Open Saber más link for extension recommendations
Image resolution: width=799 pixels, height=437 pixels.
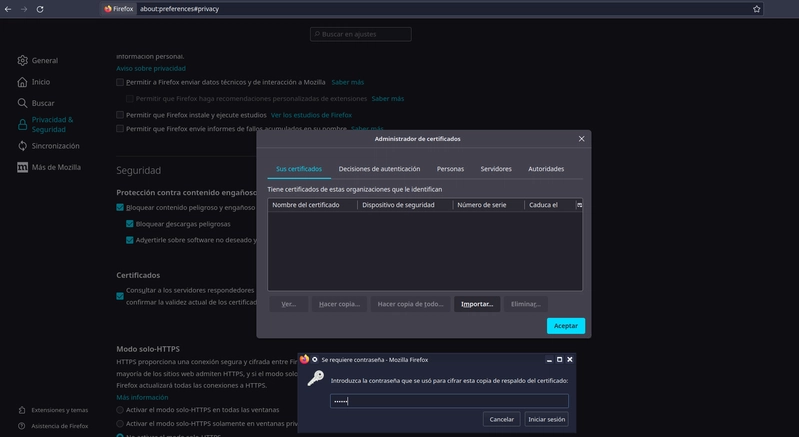[388, 99]
